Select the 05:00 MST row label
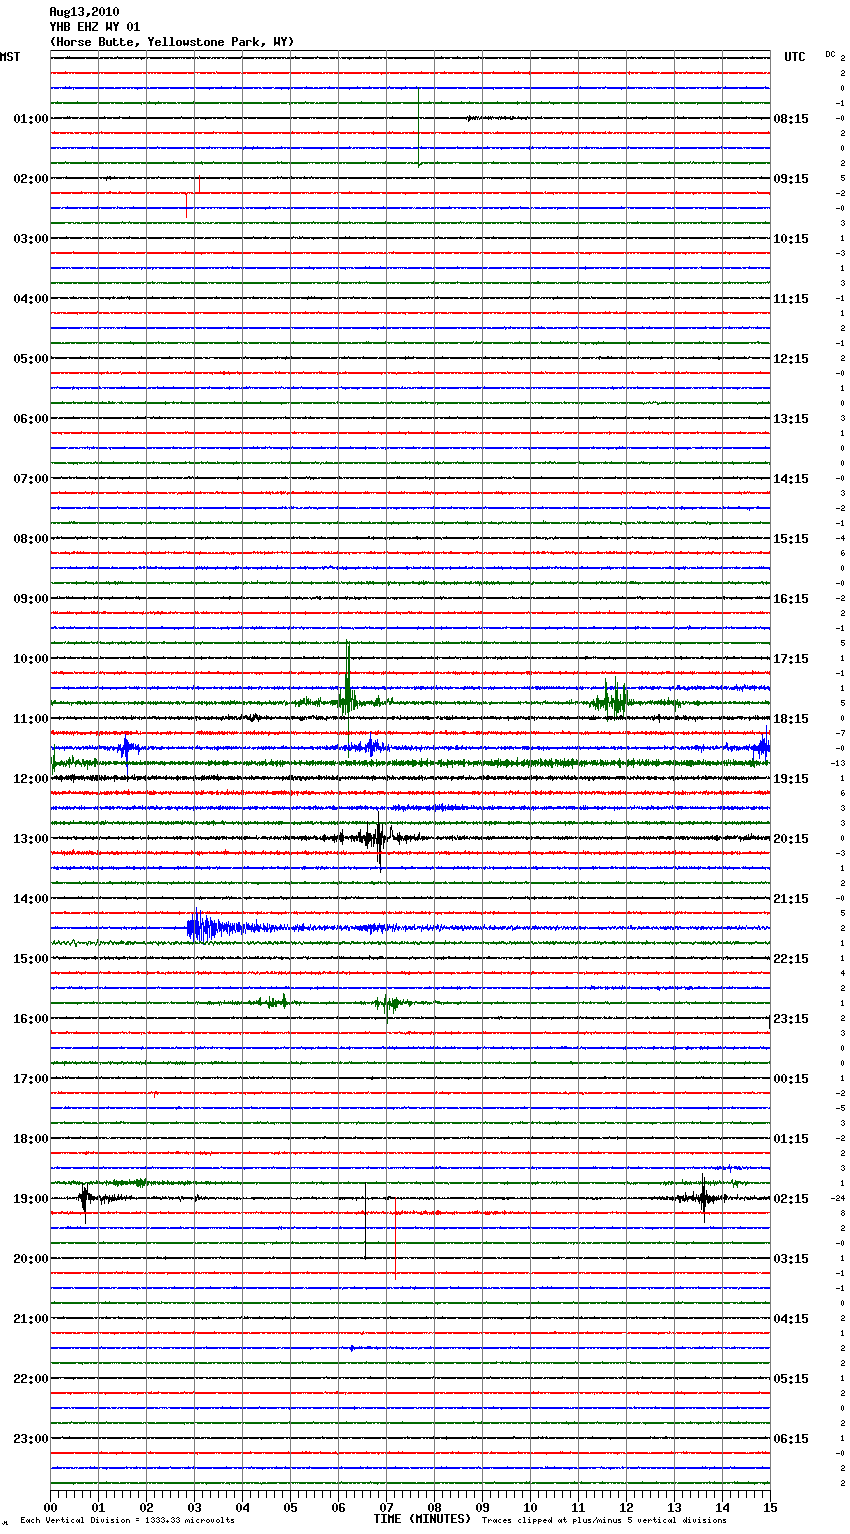The width and height of the screenshot is (850, 1534). pos(31,359)
